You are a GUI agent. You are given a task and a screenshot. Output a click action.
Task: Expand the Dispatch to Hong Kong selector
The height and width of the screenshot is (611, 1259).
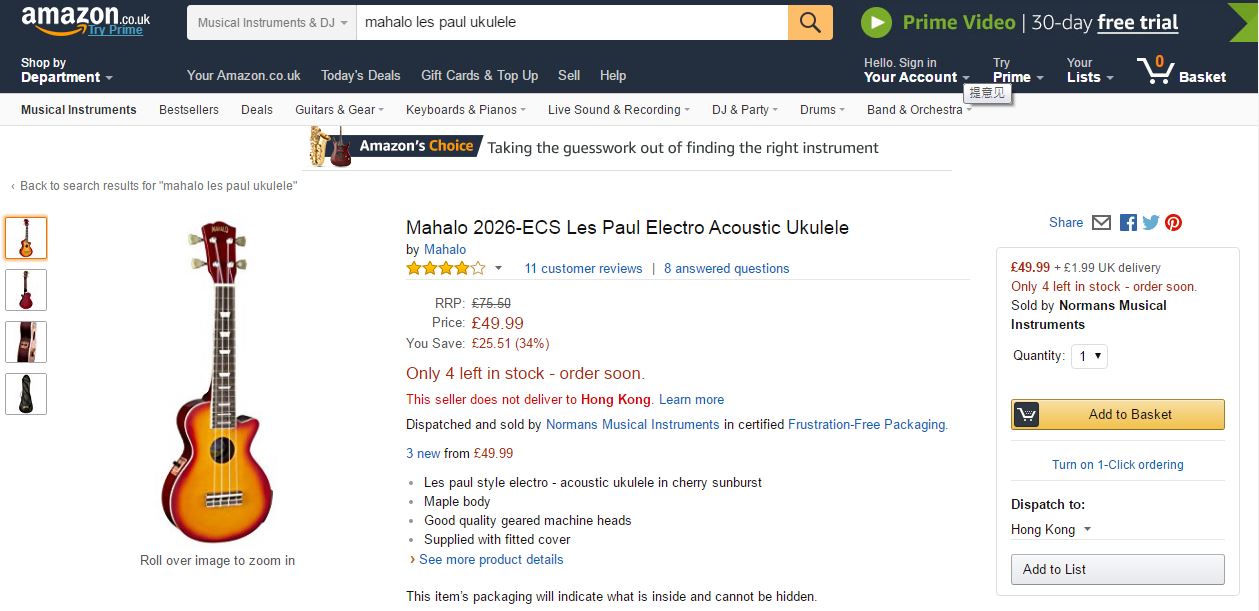pyautogui.click(x=1051, y=530)
